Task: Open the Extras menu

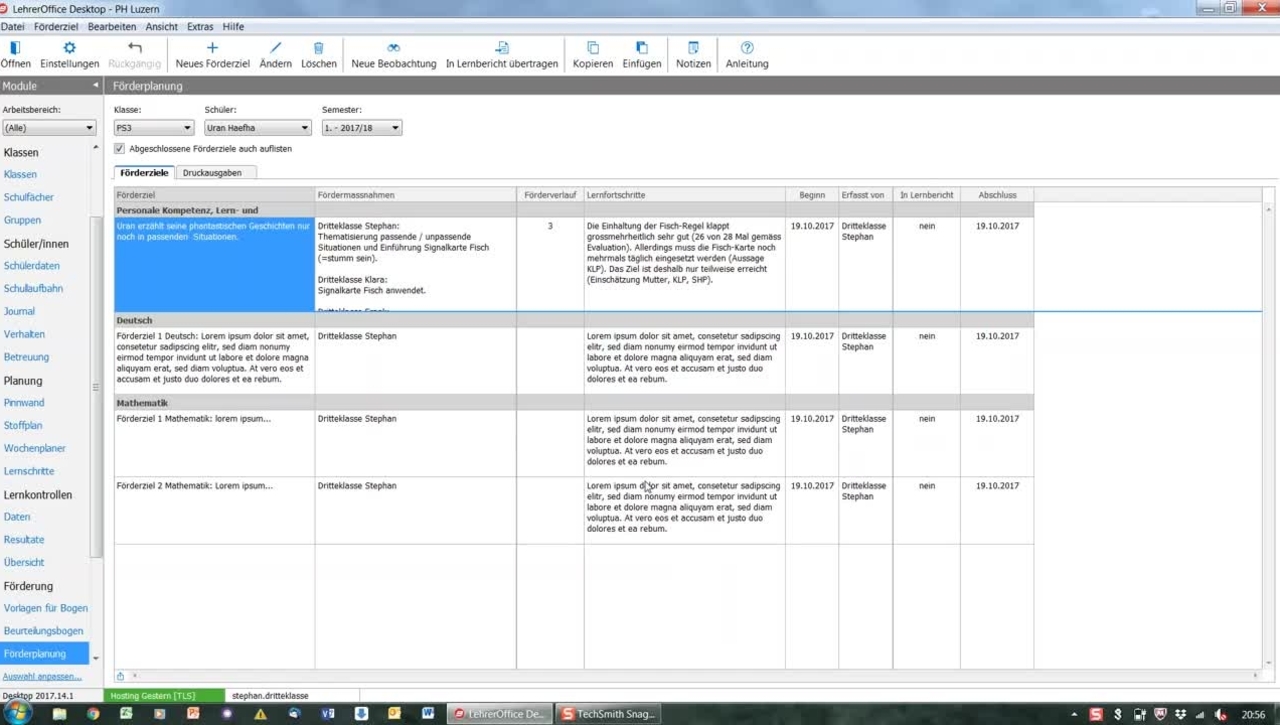Action: pos(200,27)
